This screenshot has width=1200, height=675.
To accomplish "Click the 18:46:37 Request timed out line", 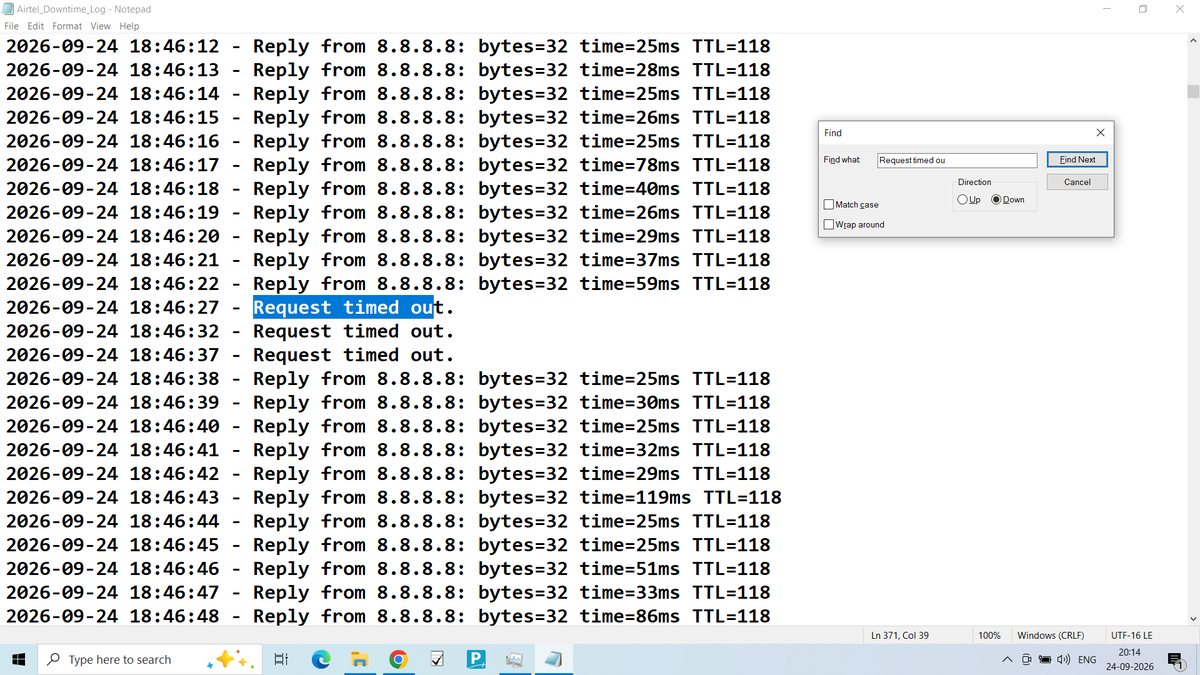I will (230, 355).
